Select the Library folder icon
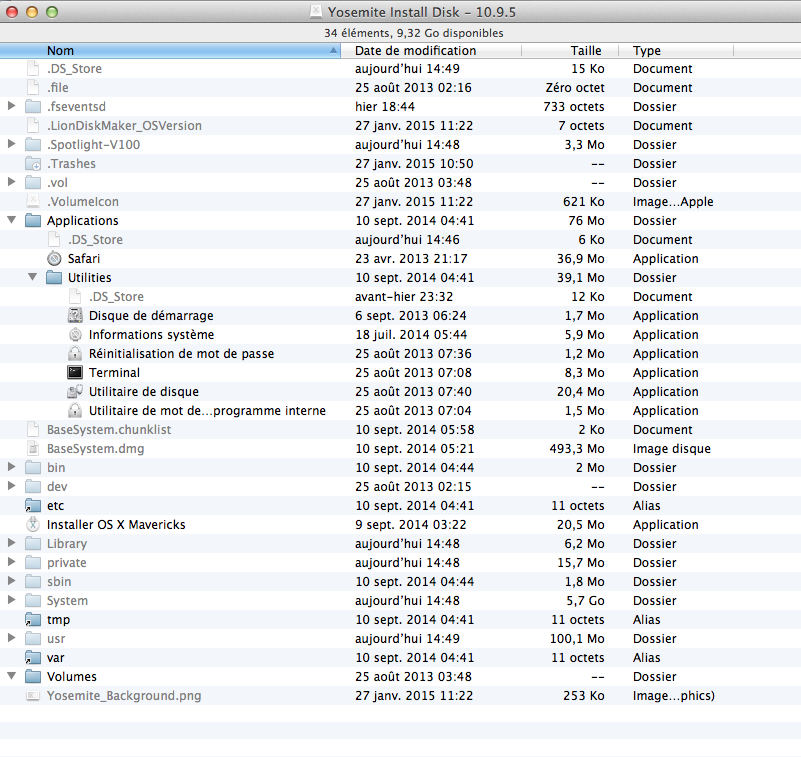The height and width of the screenshot is (757, 801). pos(33,543)
